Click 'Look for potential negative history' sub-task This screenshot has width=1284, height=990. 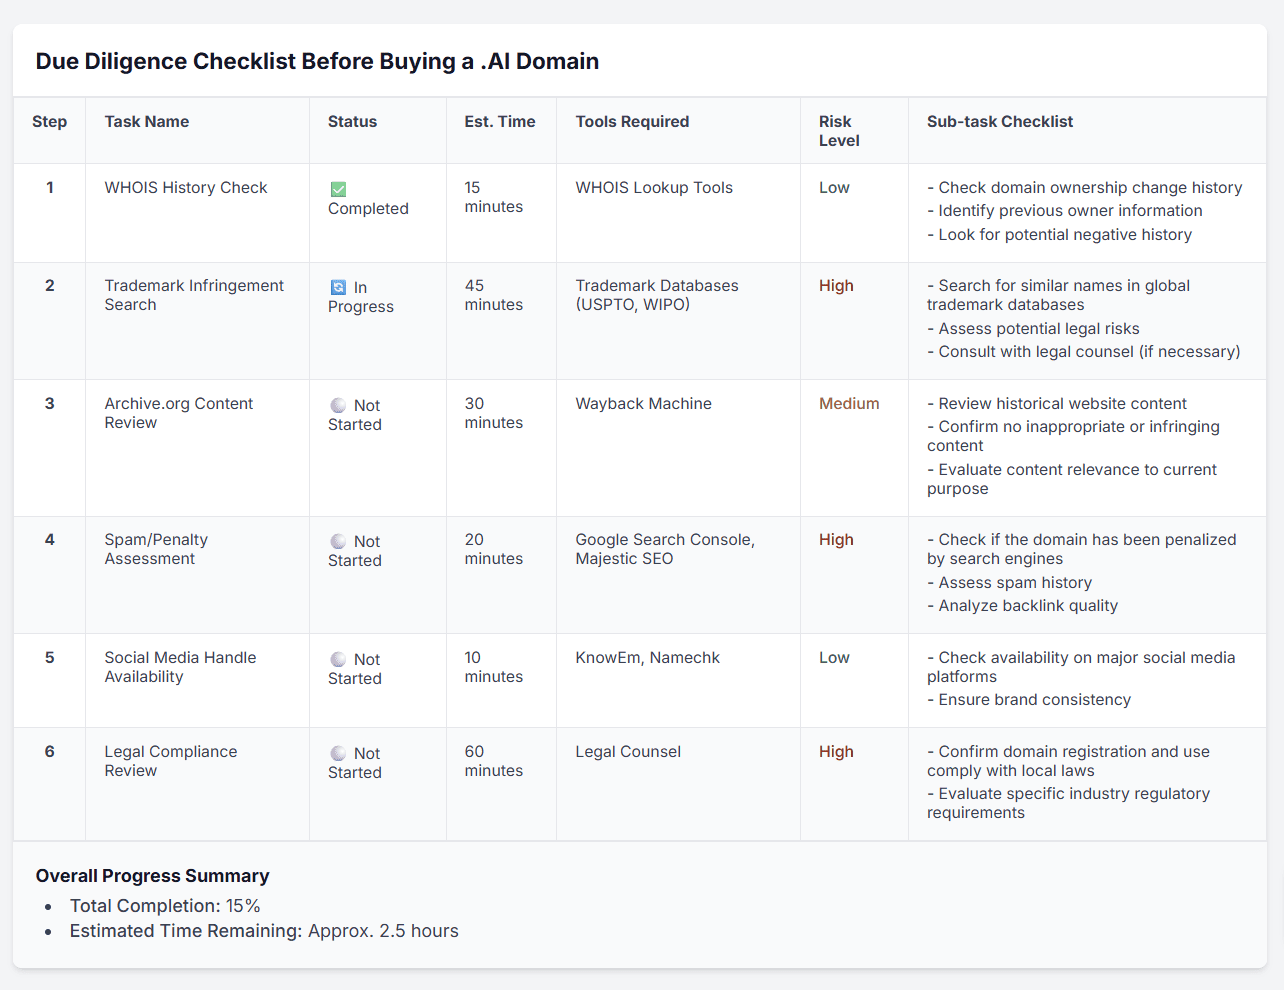[x=1060, y=235]
